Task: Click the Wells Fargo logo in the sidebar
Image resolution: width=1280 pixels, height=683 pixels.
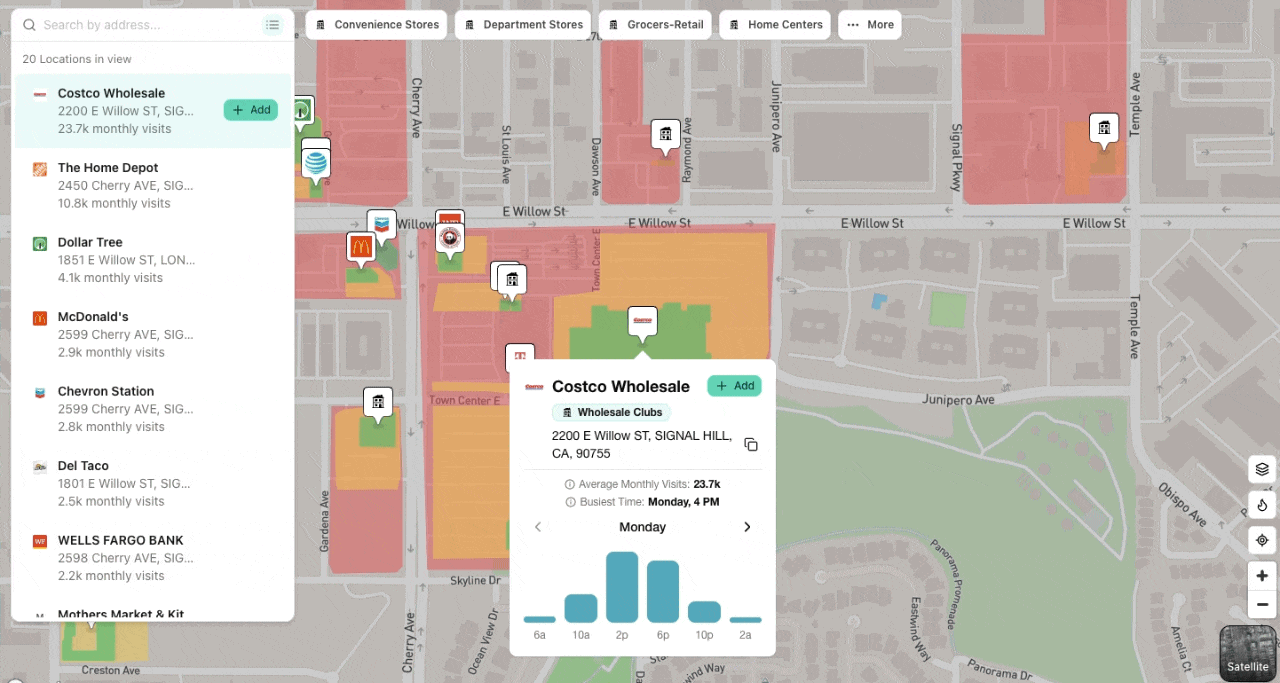Action: coord(40,541)
